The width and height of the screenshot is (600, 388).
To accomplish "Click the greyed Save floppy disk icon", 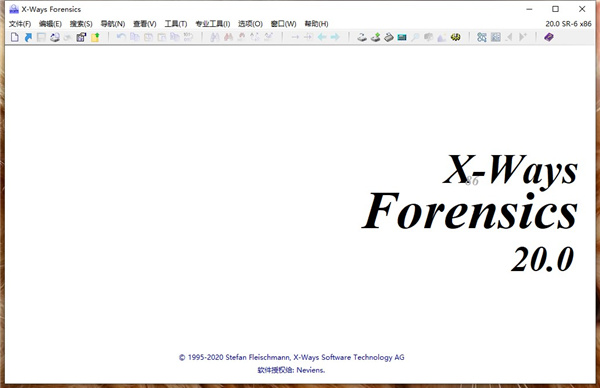I will [41, 37].
